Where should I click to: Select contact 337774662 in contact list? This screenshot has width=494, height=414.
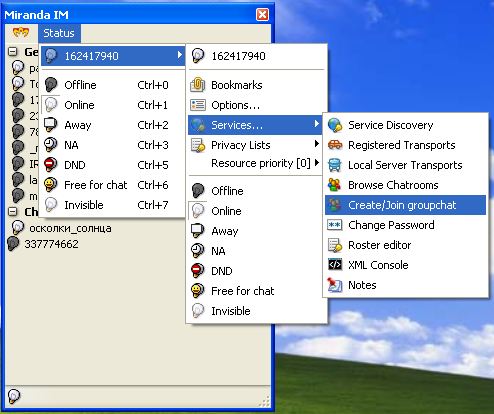[51, 244]
